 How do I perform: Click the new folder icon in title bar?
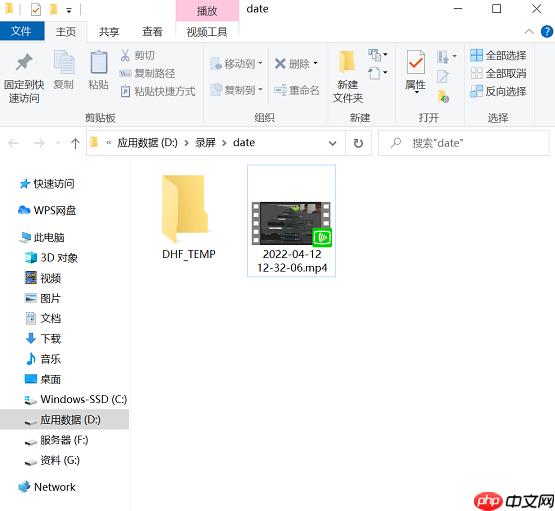pyautogui.click(x=53, y=10)
